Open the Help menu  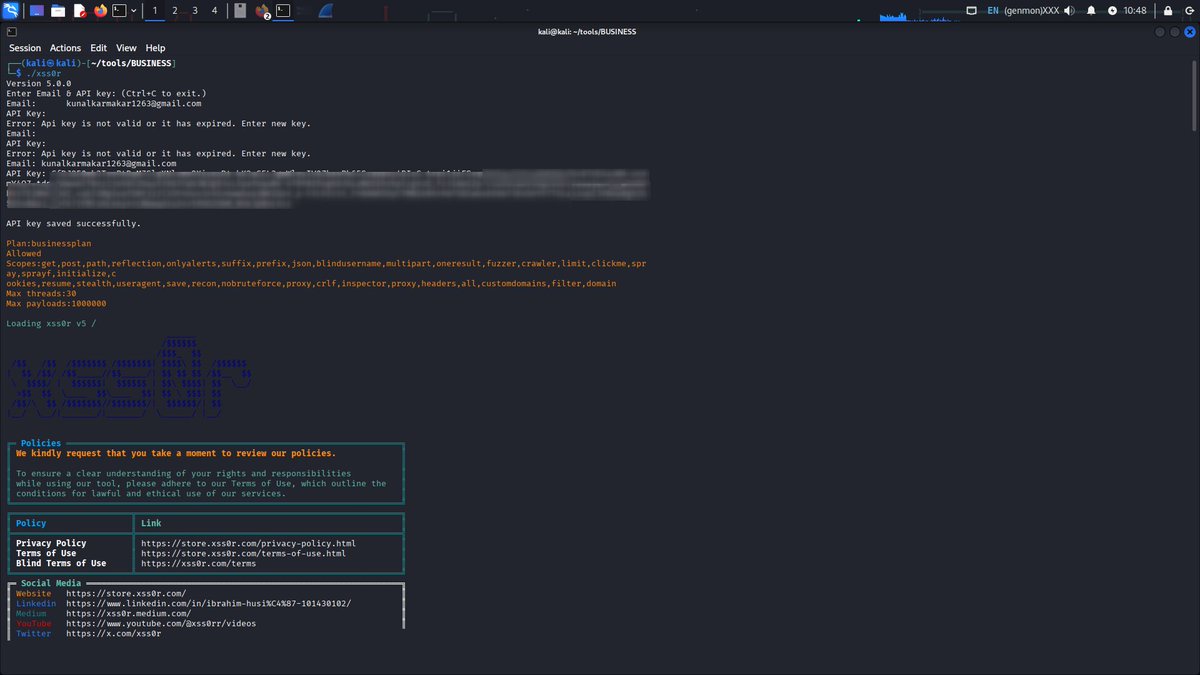point(155,48)
